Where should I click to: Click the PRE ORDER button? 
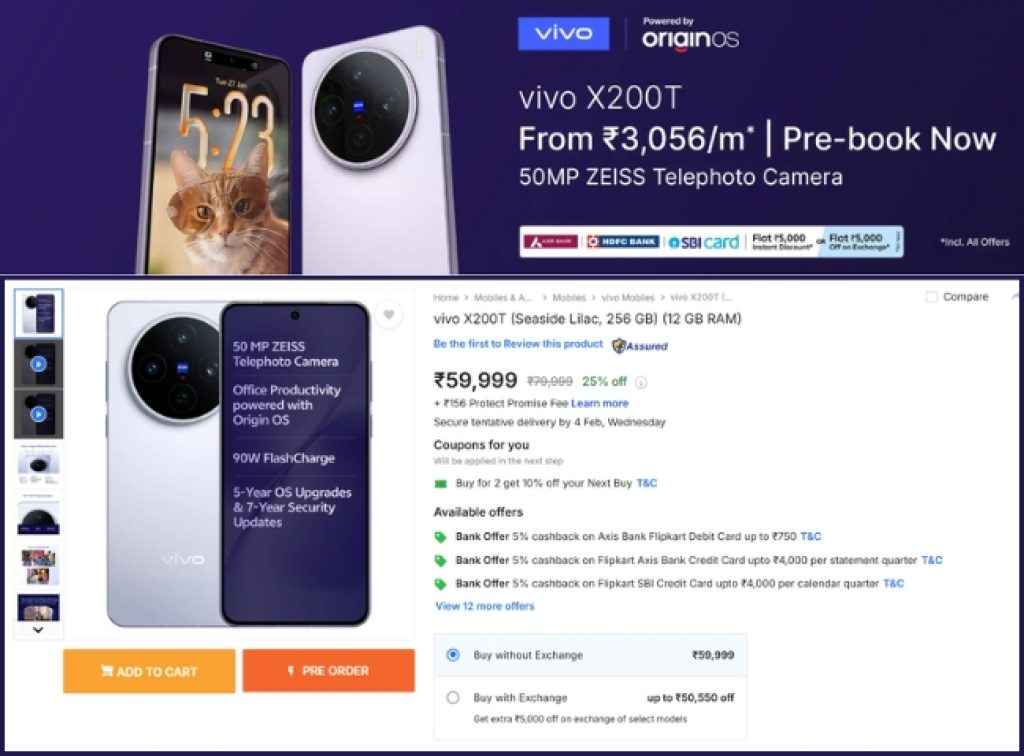tap(329, 670)
